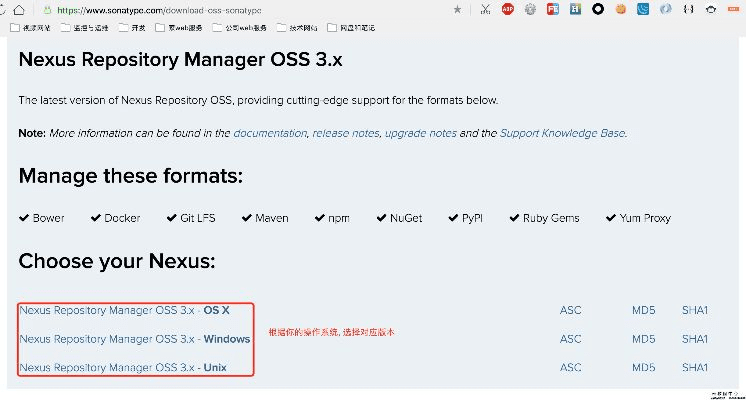The image size is (746, 400).
Task: Click the Choose your Nexus heading
Action: (x=117, y=261)
